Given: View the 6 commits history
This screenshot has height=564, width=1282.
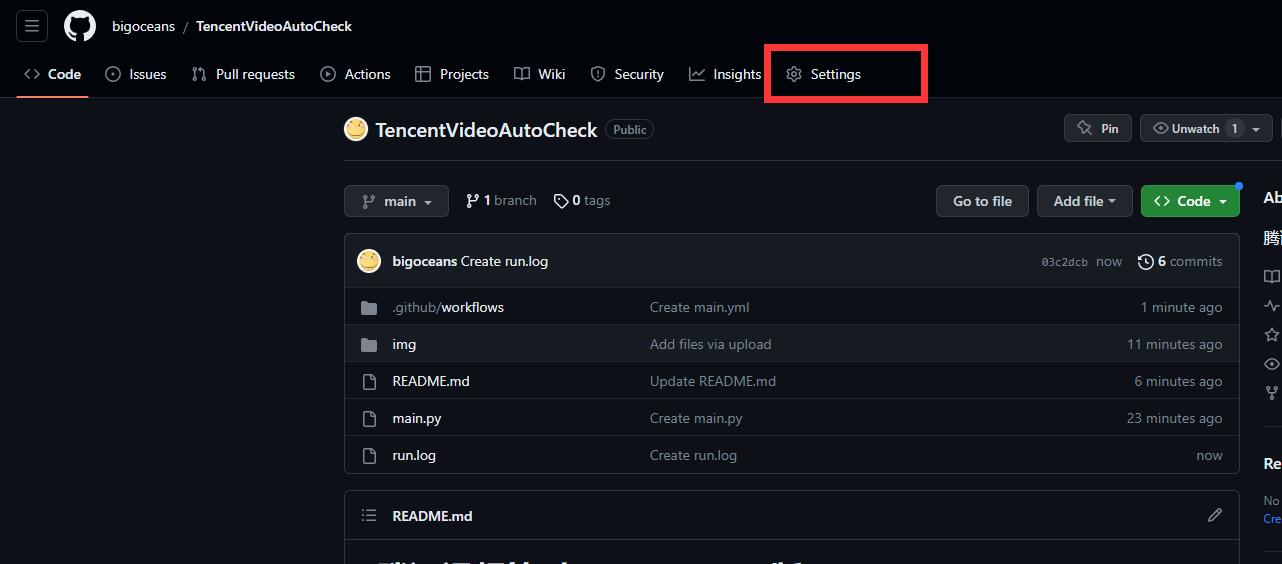Looking at the screenshot, I should click(1180, 261).
